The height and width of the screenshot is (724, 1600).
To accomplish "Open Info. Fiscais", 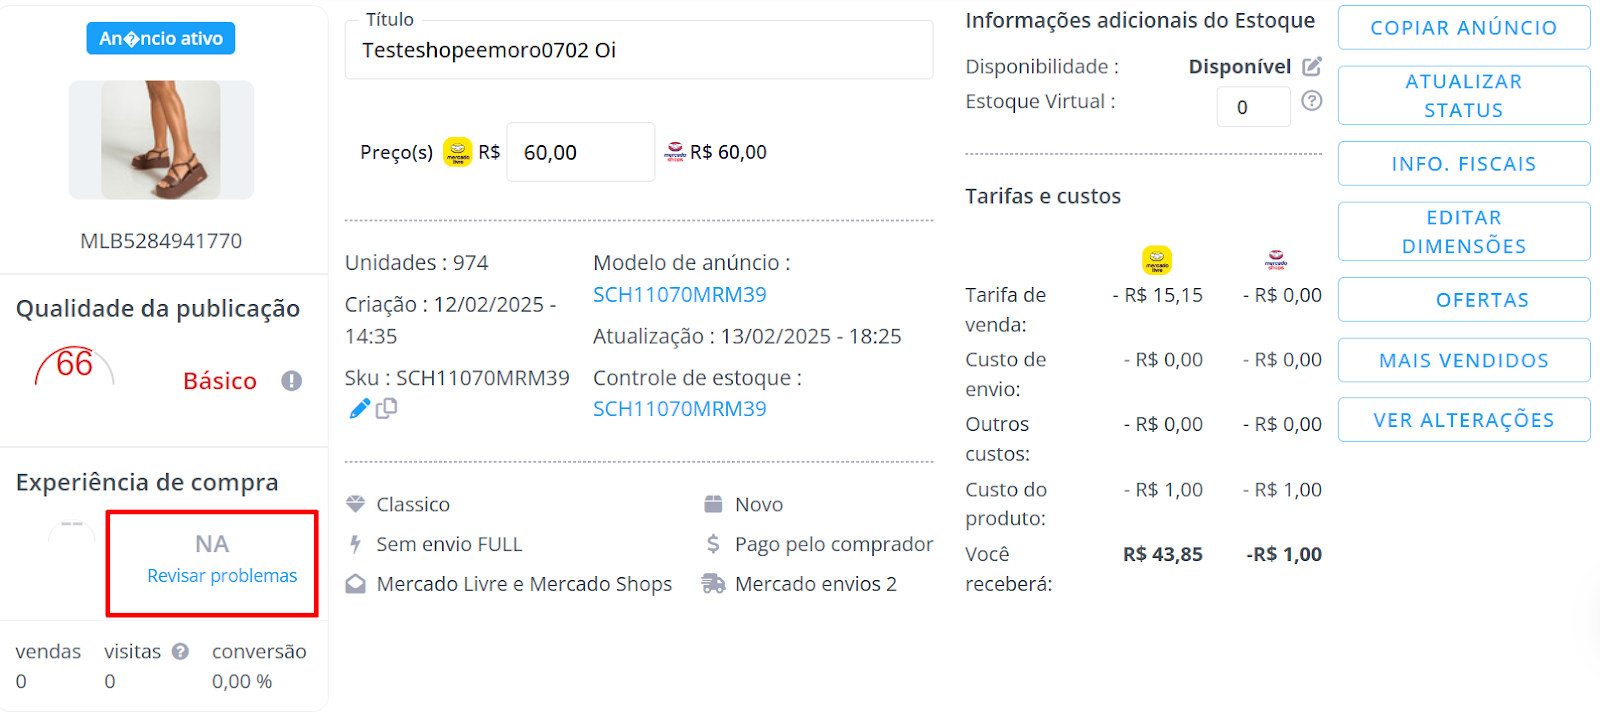I will point(1464,164).
